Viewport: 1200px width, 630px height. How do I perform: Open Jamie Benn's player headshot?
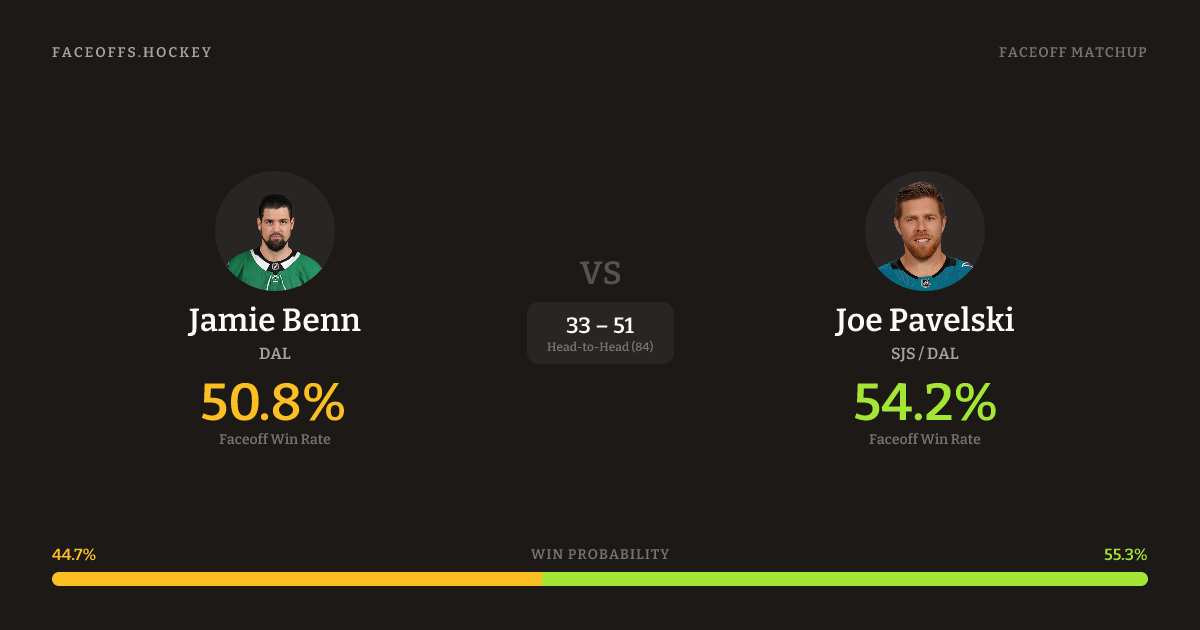tap(275, 231)
